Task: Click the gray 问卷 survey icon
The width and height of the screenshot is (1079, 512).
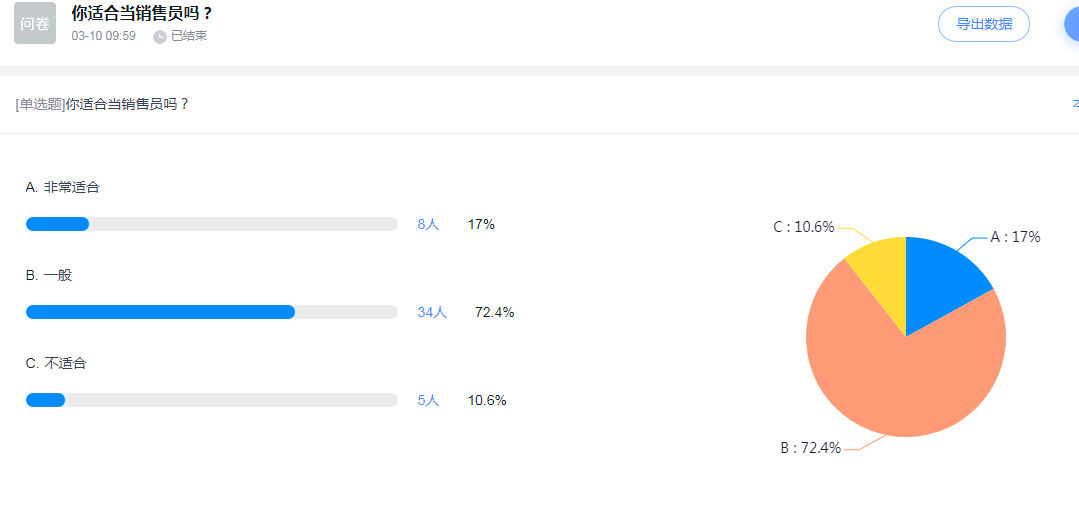Action: (35, 23)
